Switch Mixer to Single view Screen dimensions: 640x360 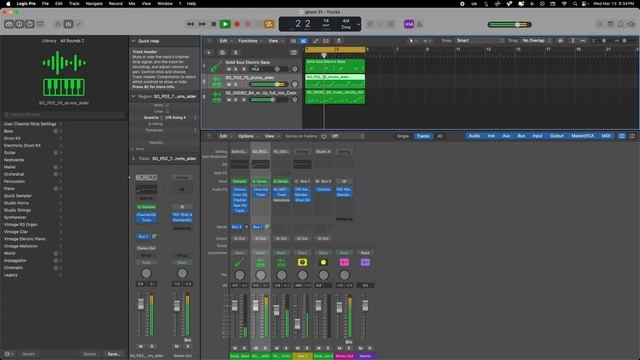click(403, 136)
